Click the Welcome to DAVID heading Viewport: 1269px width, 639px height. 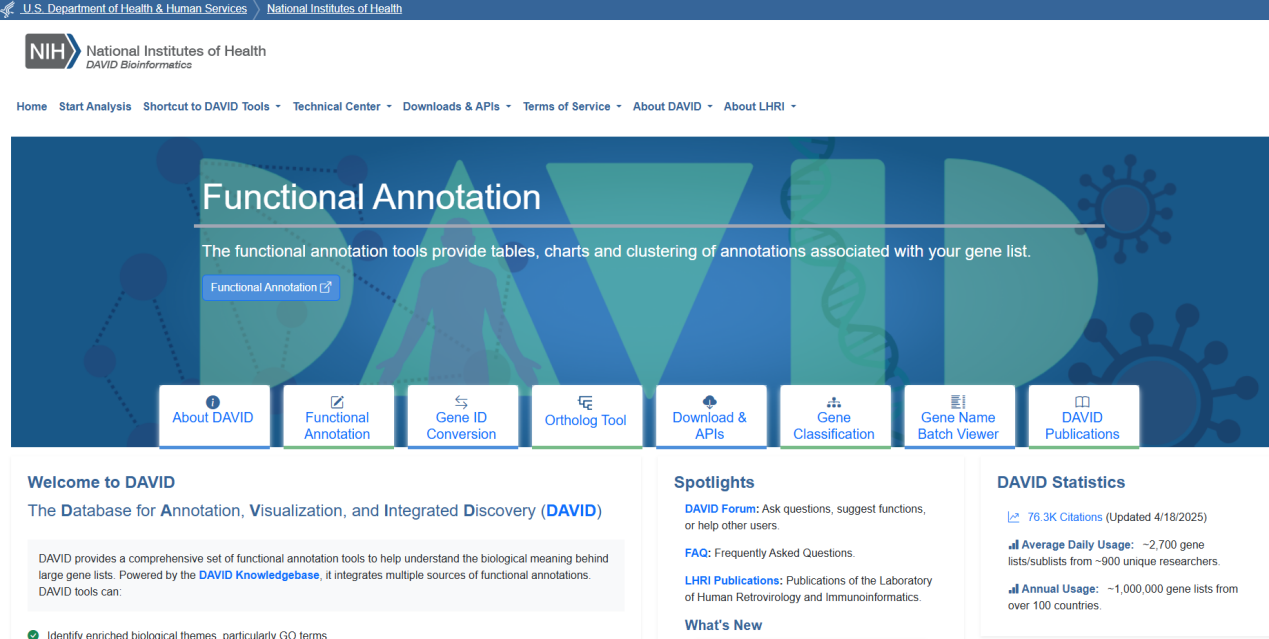pos(101,483)
